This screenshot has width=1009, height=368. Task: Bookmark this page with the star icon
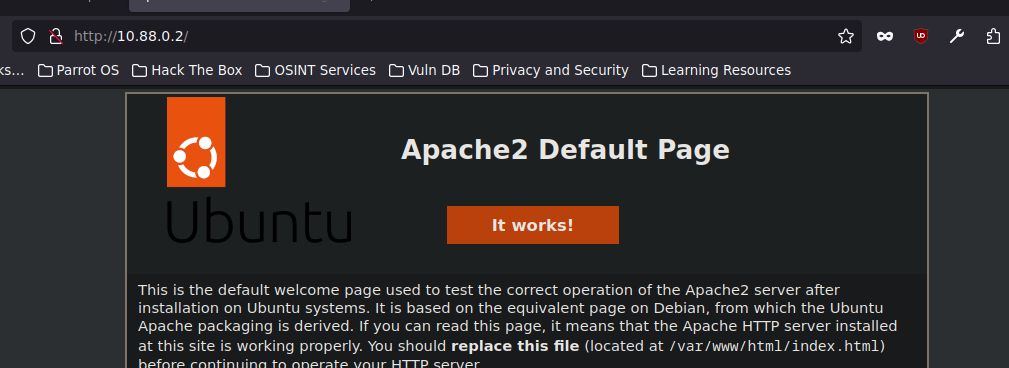point(846,36)
